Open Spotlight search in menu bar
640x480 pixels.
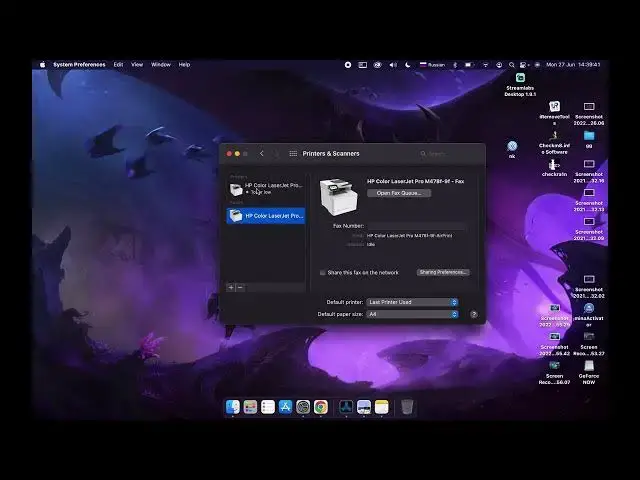tap(511, 65)
